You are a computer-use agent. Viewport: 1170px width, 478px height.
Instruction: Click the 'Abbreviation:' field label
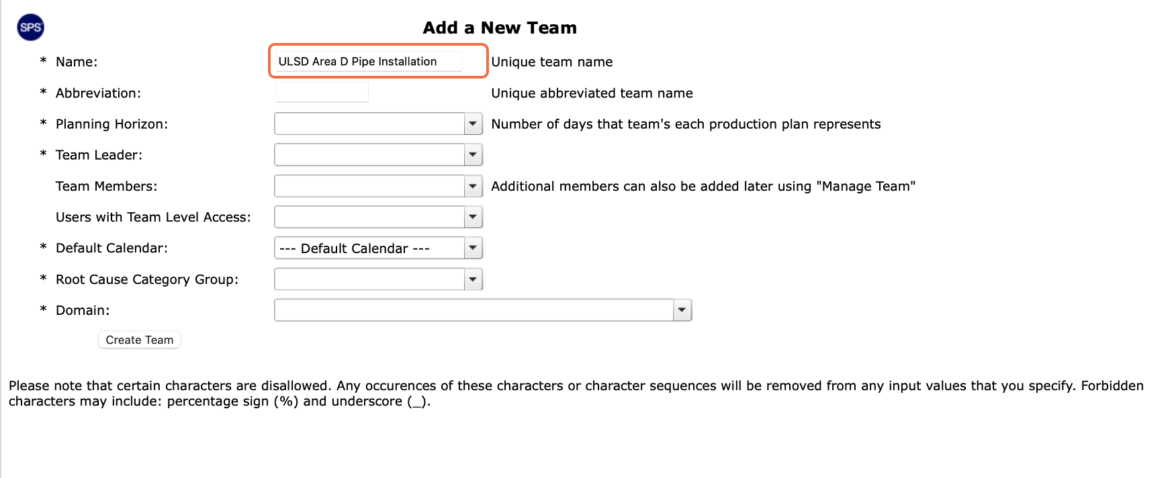[x=98, y=93]
